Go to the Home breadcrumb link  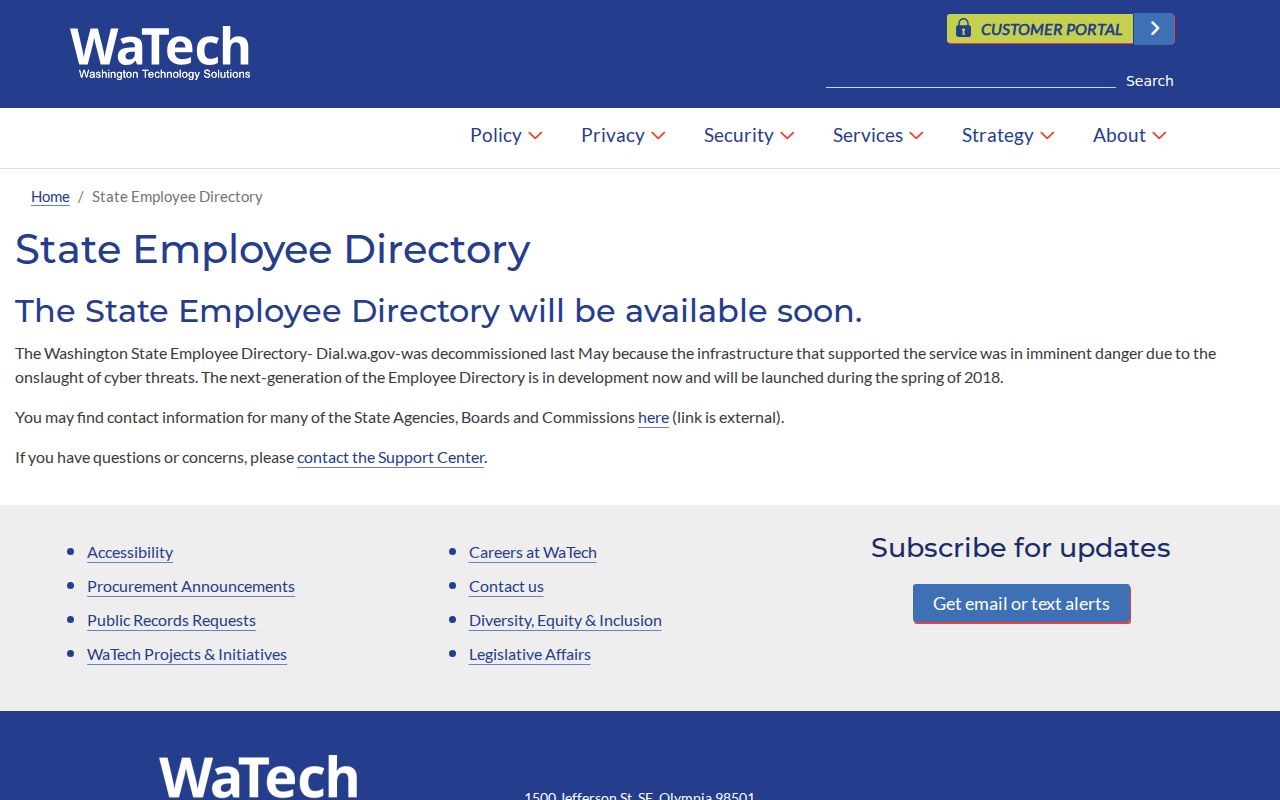pyautogui.click(x=50, y=197)
